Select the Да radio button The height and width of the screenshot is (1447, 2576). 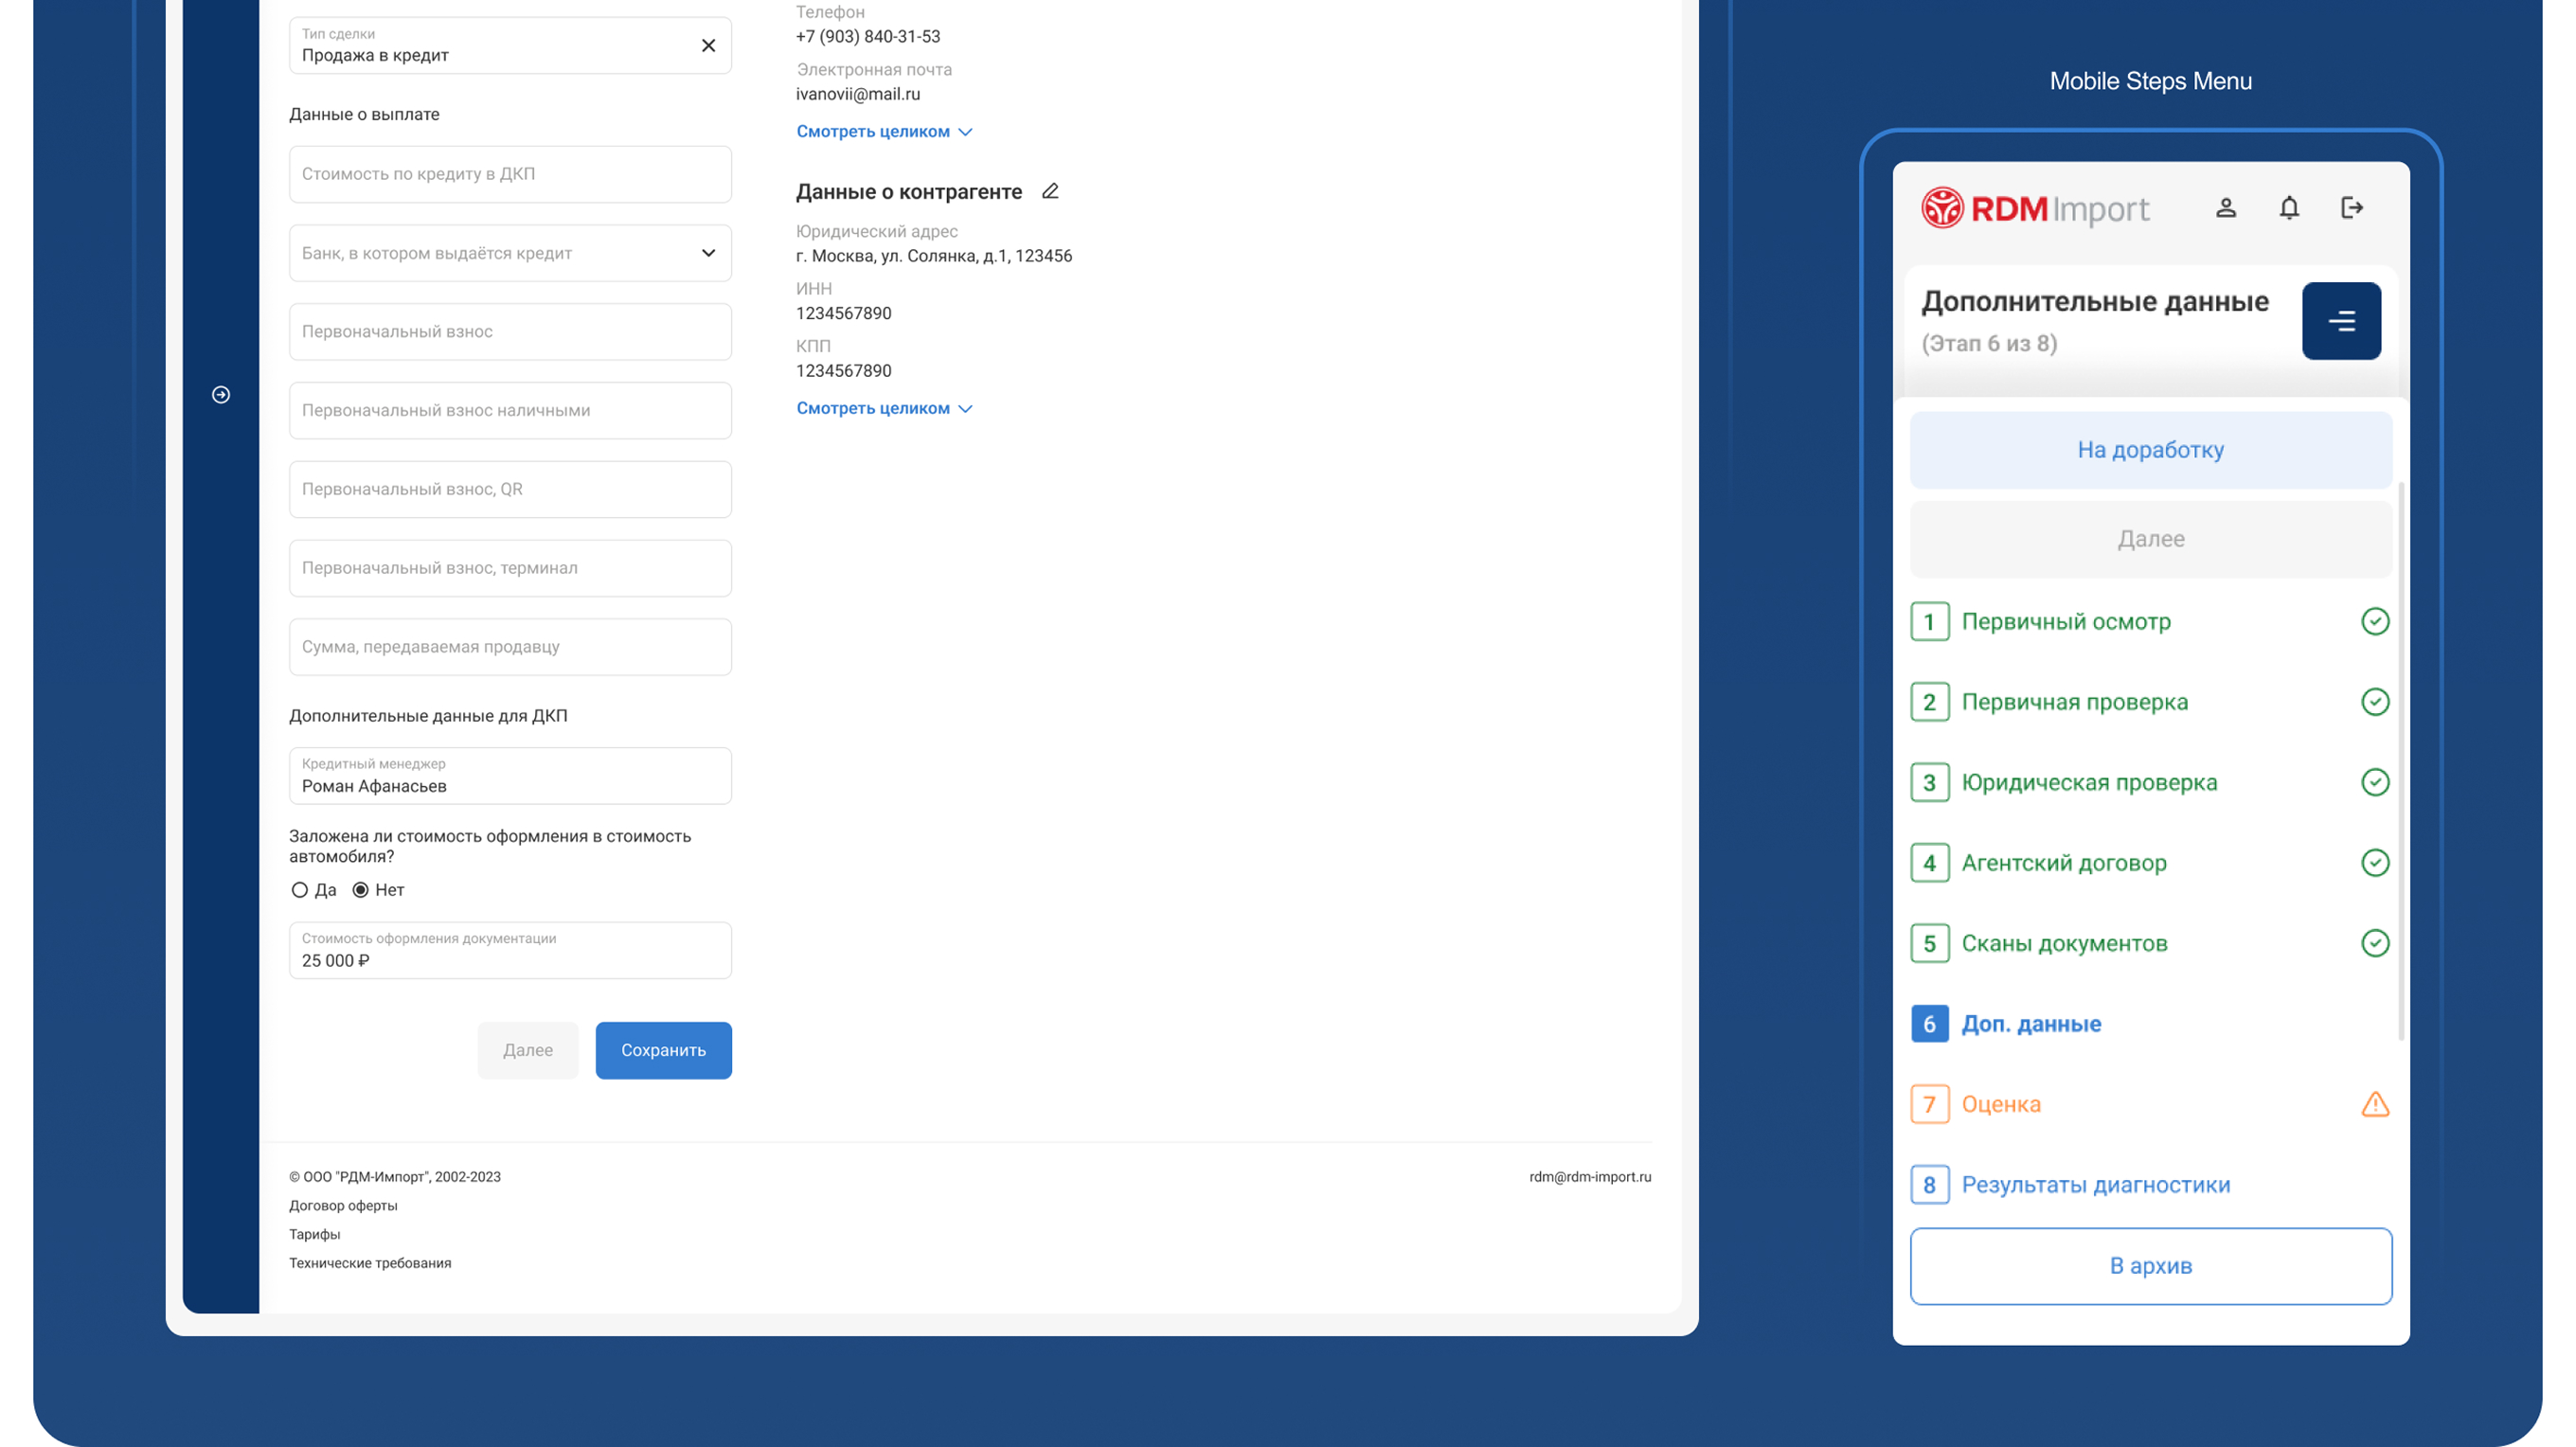299,890
